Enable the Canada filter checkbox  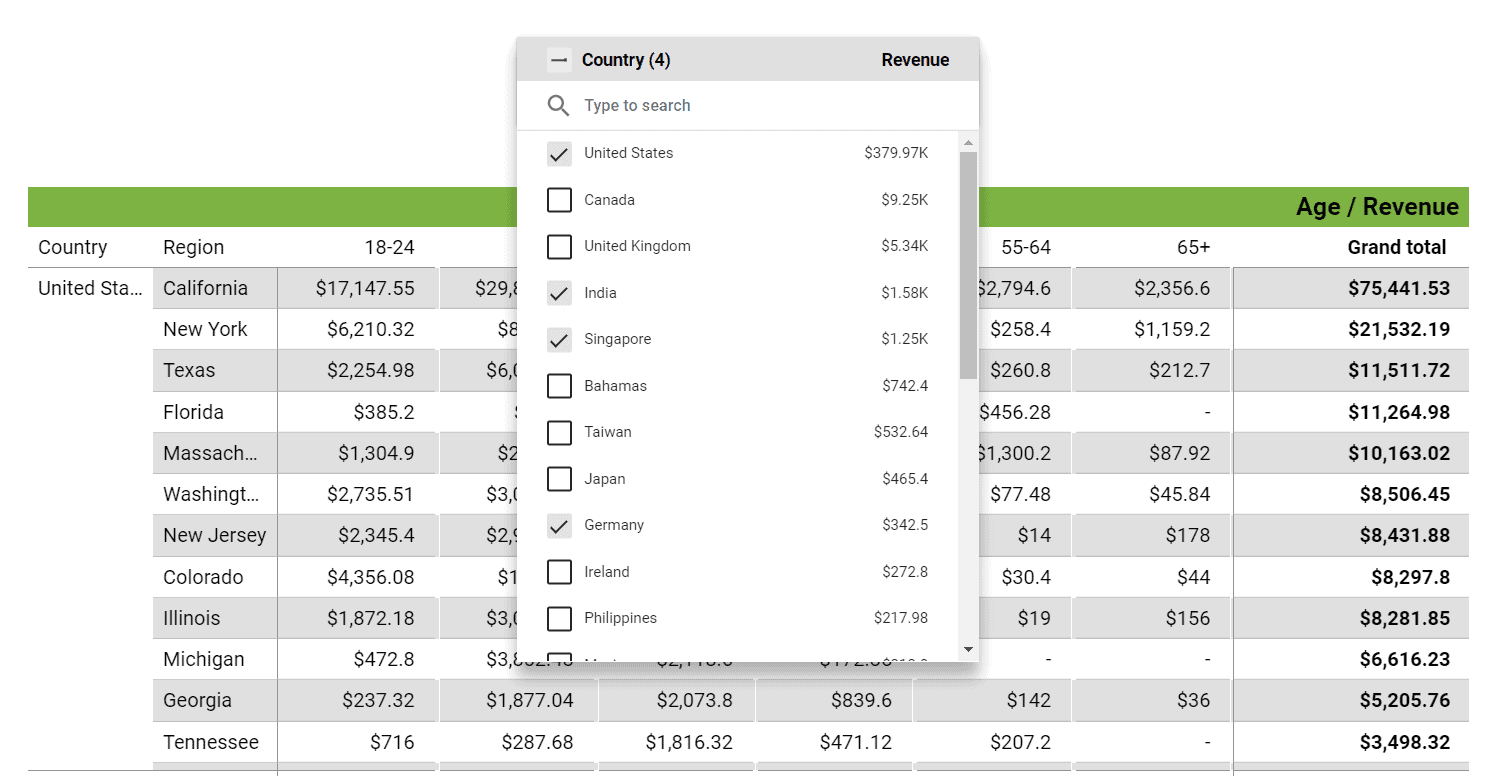559,200
